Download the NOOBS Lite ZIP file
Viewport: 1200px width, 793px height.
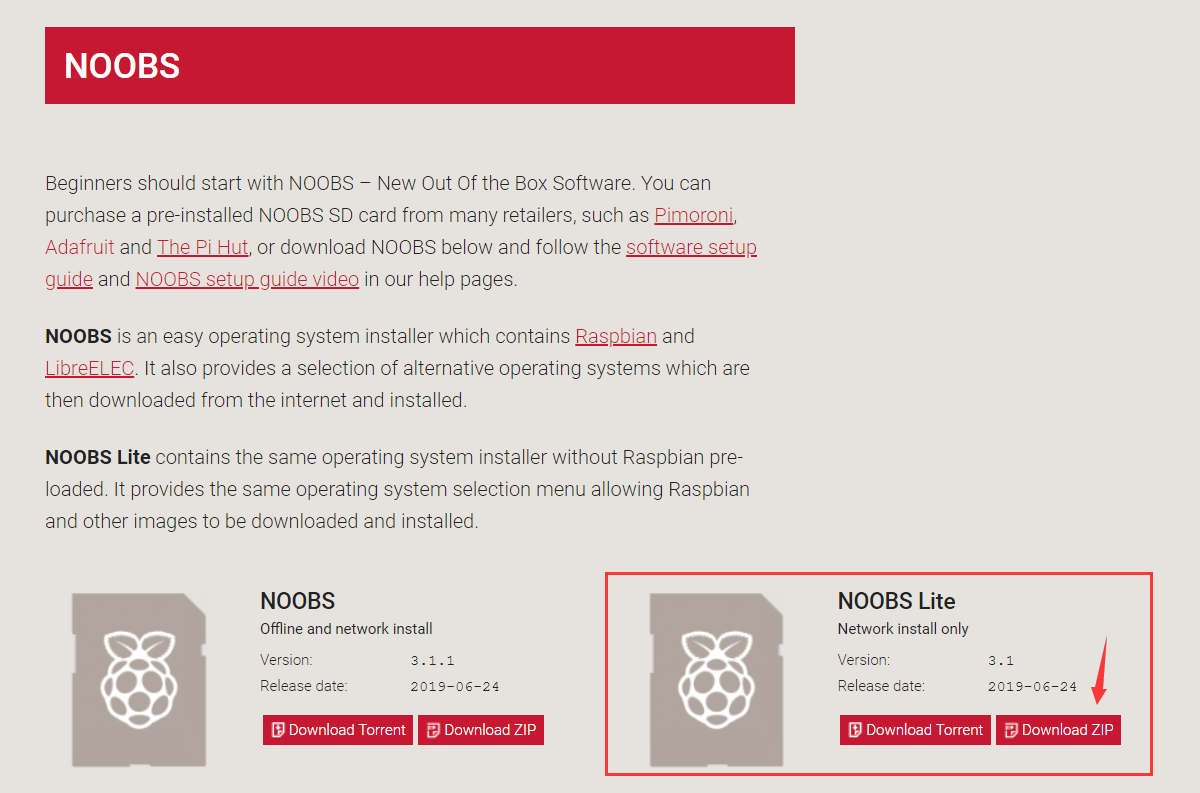[x=1058, y=730]
